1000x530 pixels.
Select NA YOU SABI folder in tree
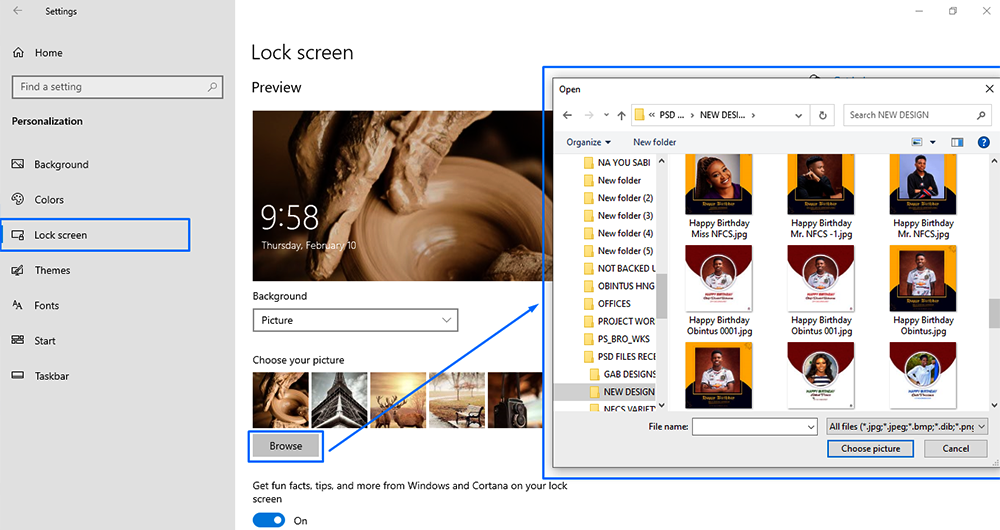coord(617,163)
